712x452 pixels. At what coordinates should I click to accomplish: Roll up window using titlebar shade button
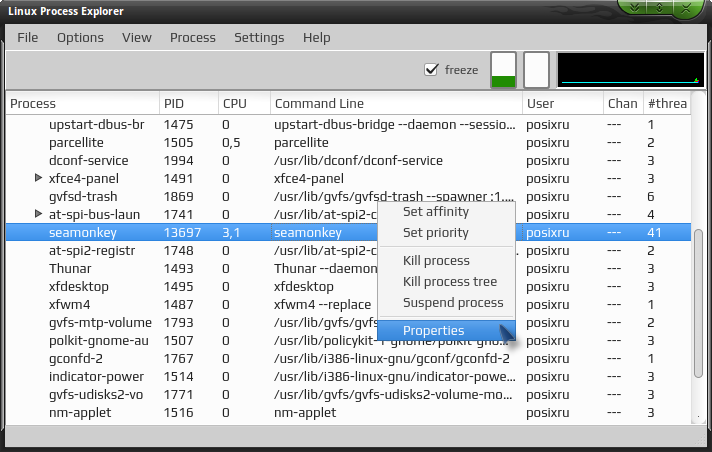pyautogui.click(x=635, y=8)
